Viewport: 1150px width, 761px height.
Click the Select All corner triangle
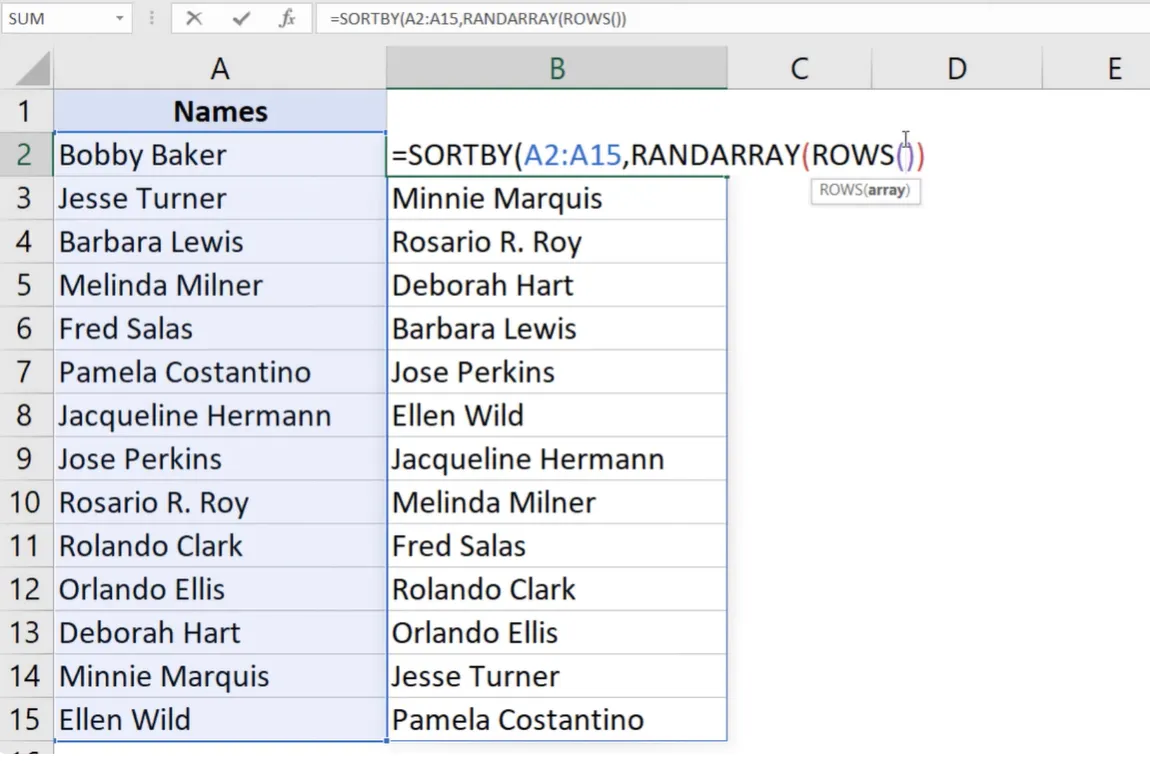(32, 69)
